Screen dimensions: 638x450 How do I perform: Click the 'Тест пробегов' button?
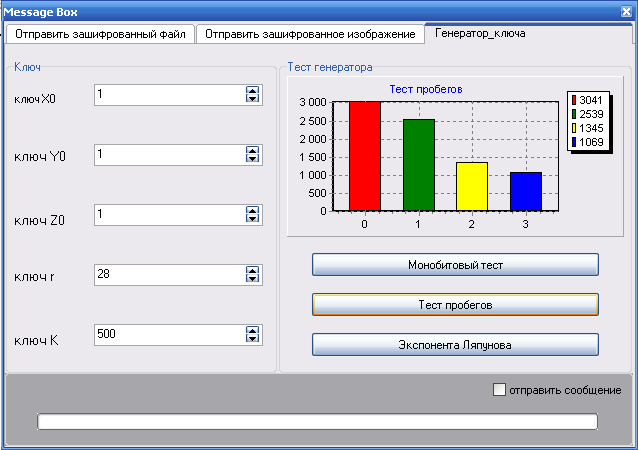click(455, 304)
